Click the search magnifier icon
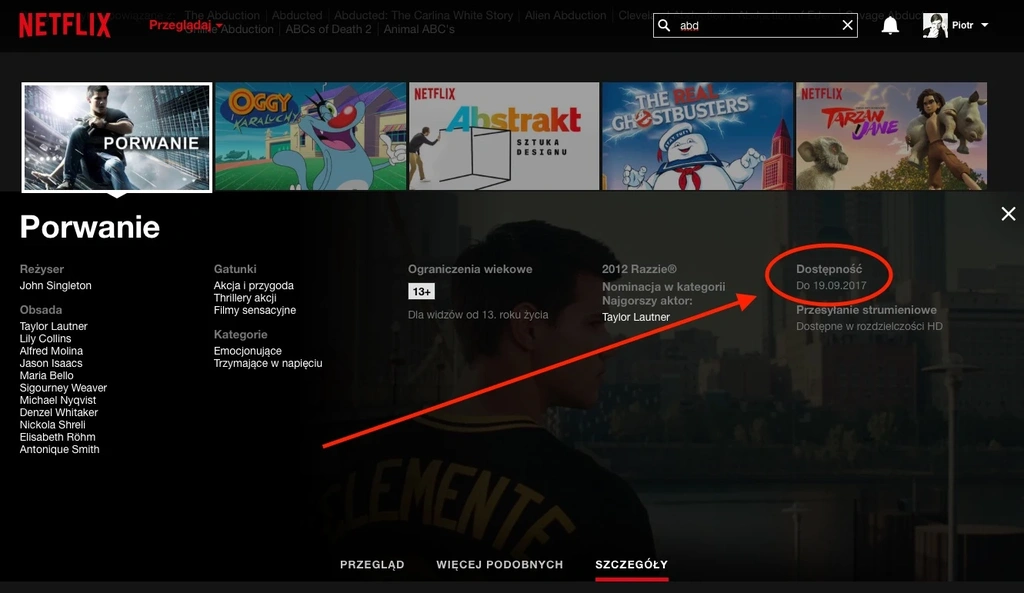Screen dimensions: 1024x593 pyautogui.click(x=664, y=25)
